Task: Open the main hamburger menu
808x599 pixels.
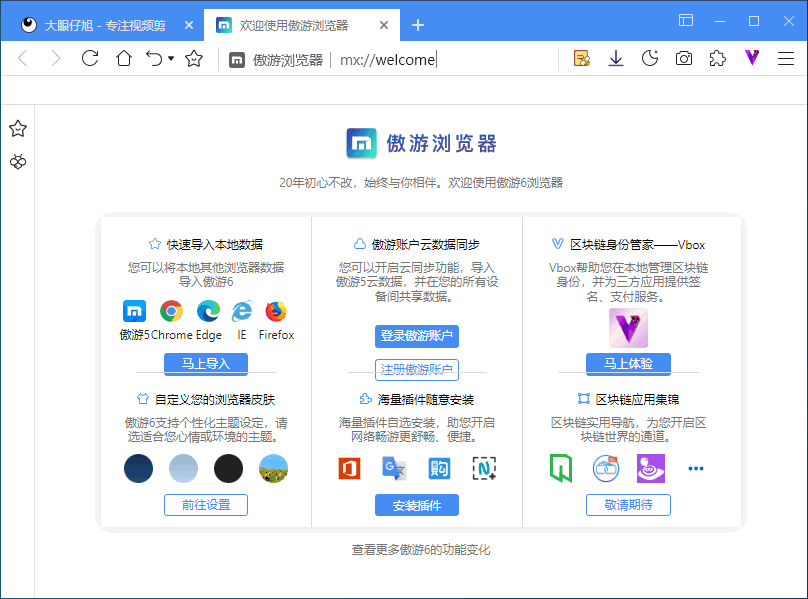Action: (786, 58)
